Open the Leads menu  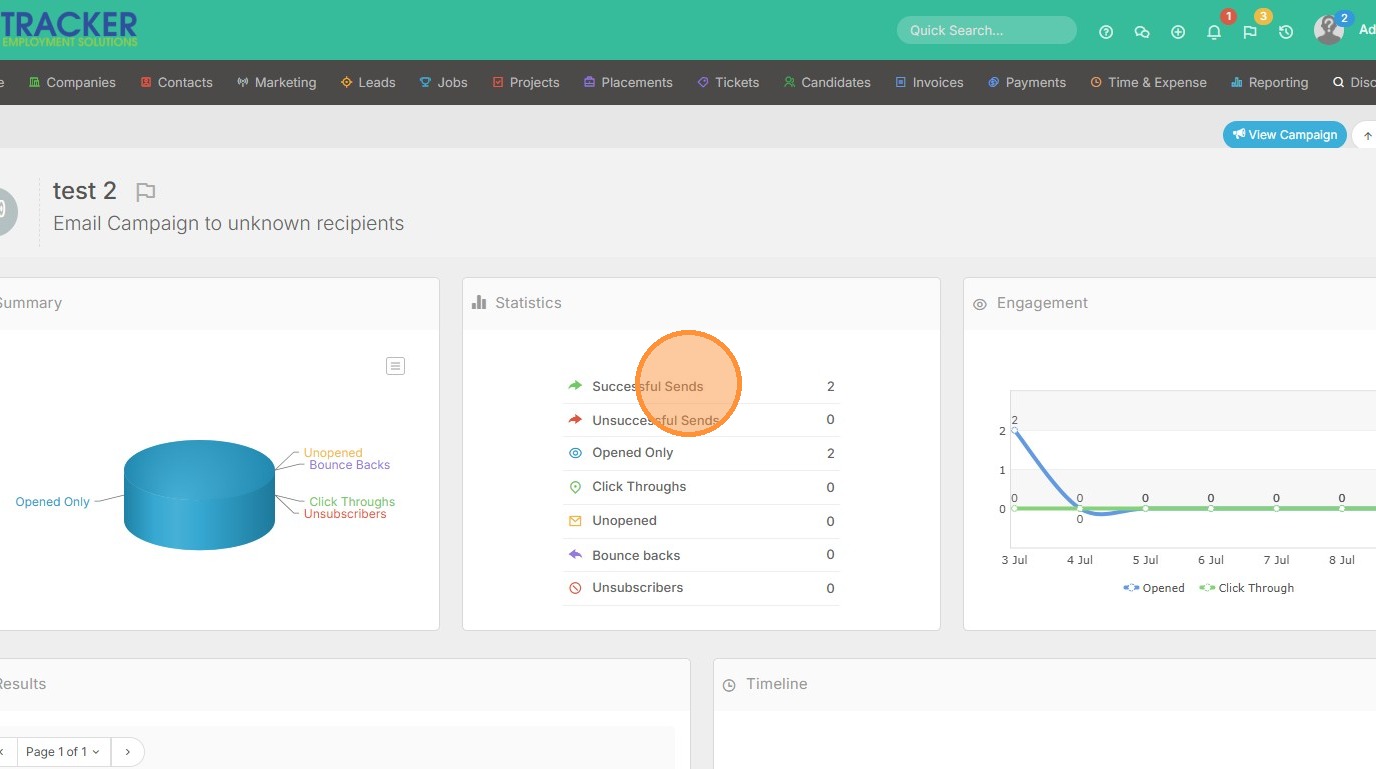(x=368, y=82)
